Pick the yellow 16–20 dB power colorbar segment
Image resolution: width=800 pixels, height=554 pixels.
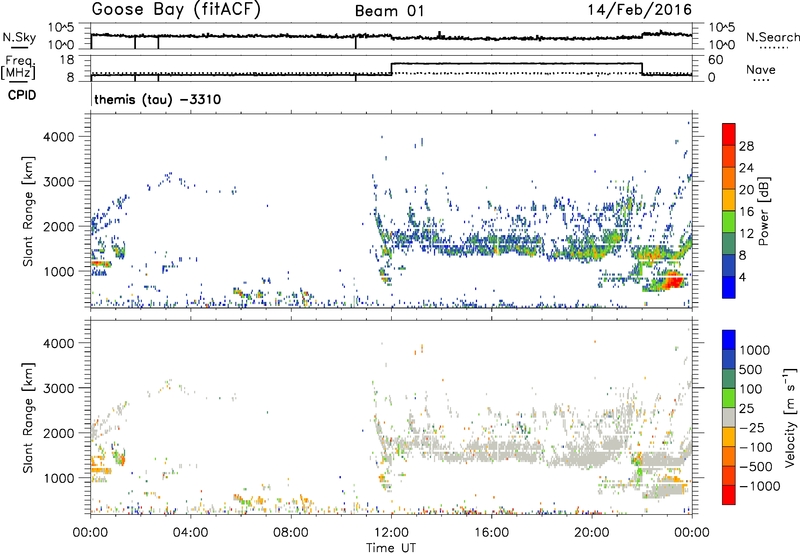(x=729, y=200)
